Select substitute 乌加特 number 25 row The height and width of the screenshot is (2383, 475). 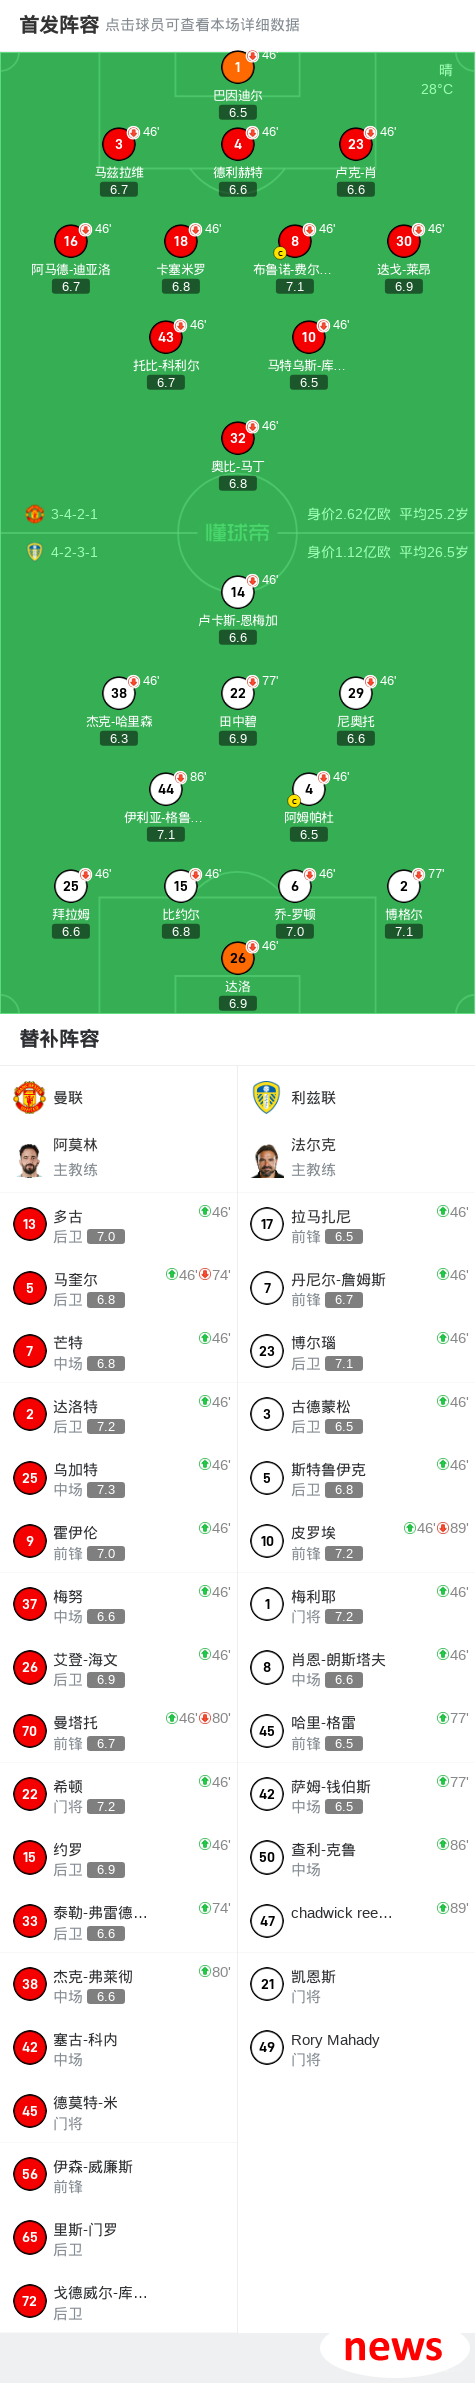click(118, 1478)
